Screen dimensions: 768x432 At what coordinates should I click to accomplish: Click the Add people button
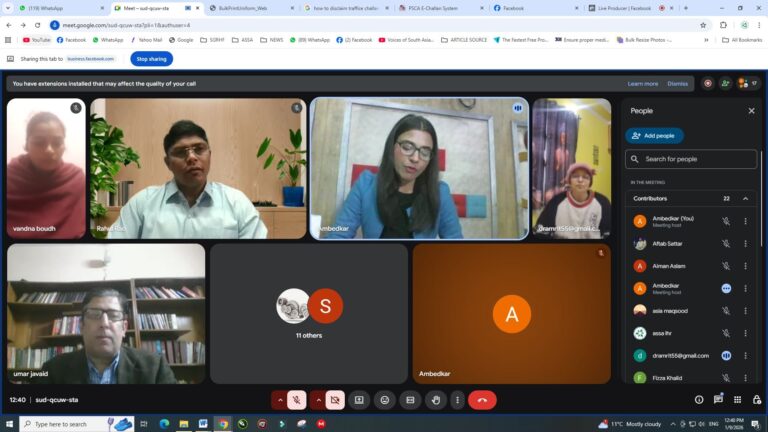tap(654, 135)
